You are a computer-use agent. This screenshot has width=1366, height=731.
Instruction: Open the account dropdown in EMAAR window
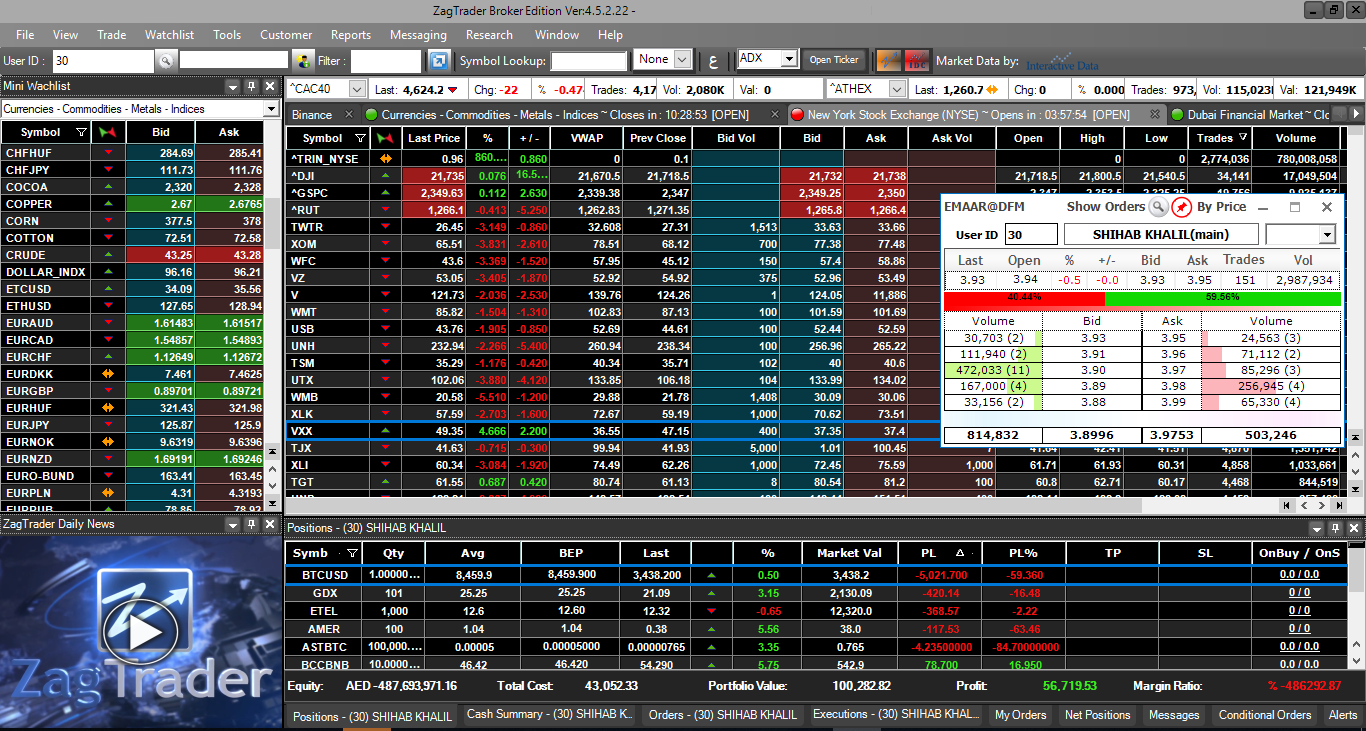coord(1327,235)
